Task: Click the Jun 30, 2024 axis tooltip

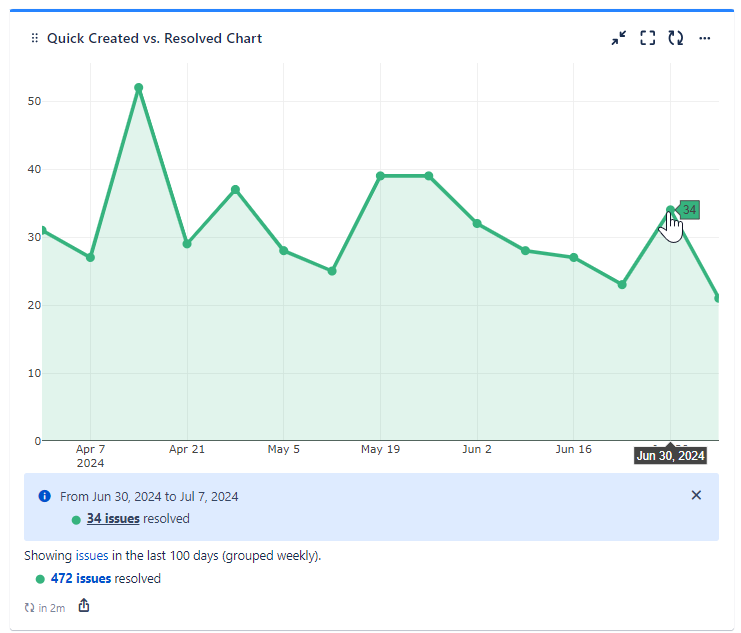Action: tap(670, 455)
